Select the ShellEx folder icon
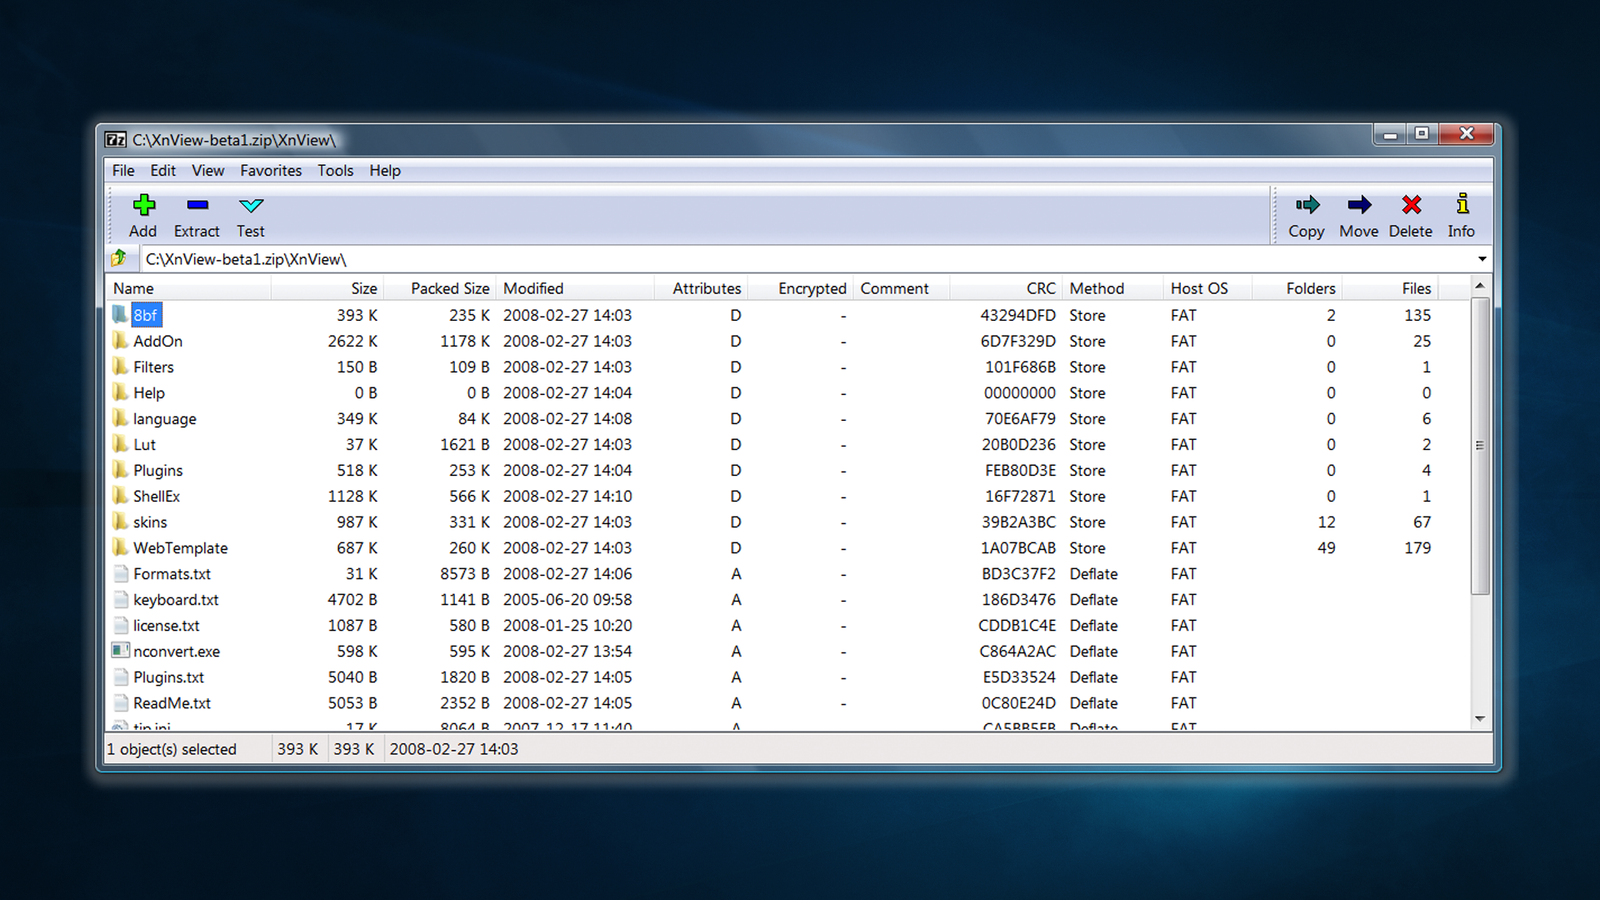Viewport: 1600px width, 900px height. (120, 496)
